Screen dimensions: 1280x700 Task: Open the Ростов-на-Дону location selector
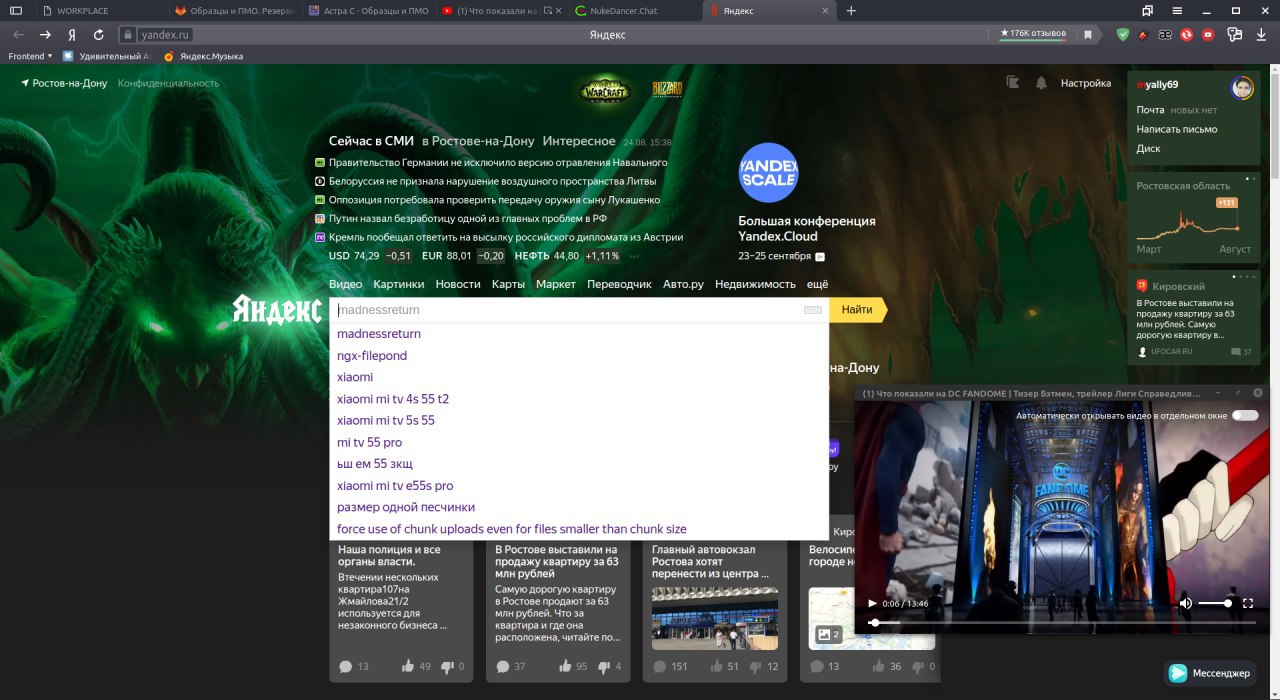point(64,83)
